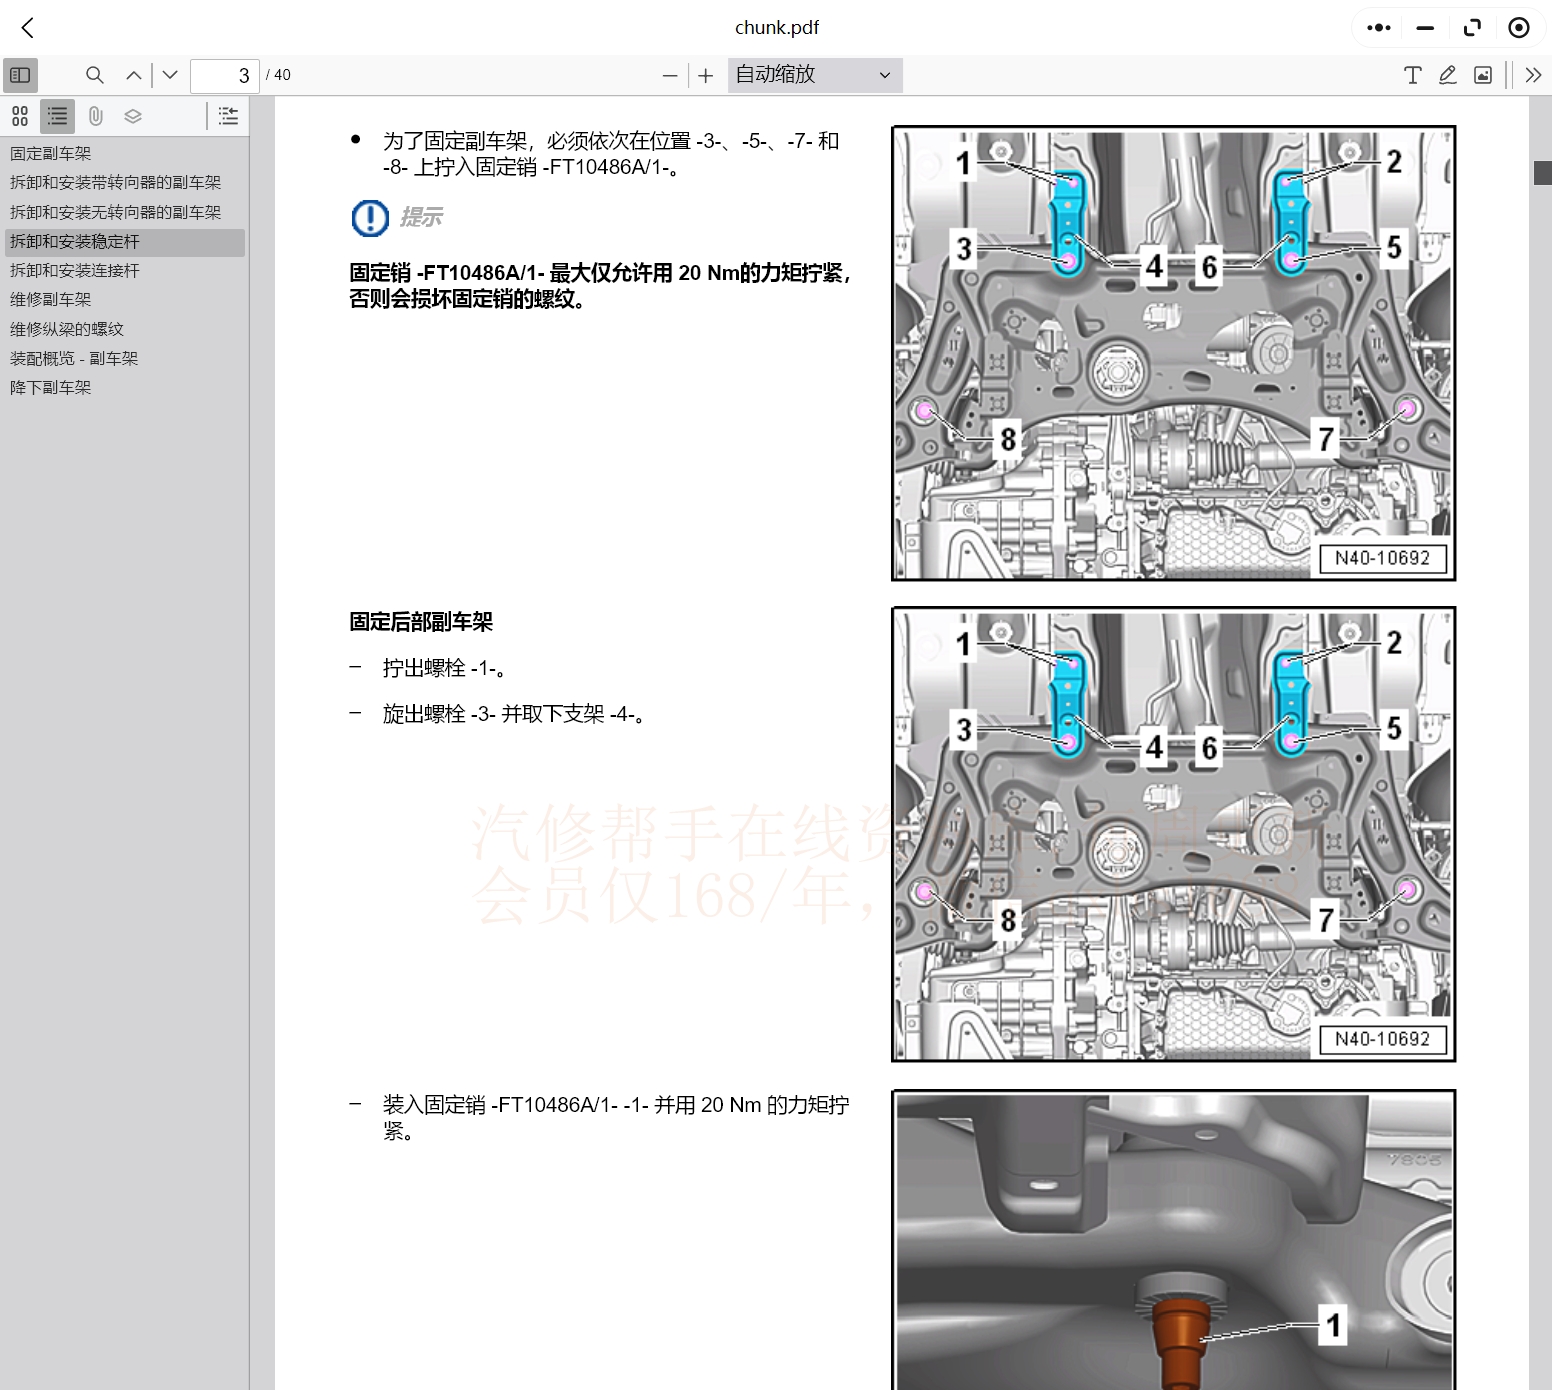This screenshot has height=1390, width=1552.
Task: Show the page thumbnails panel
Action: tap(19, 115)
